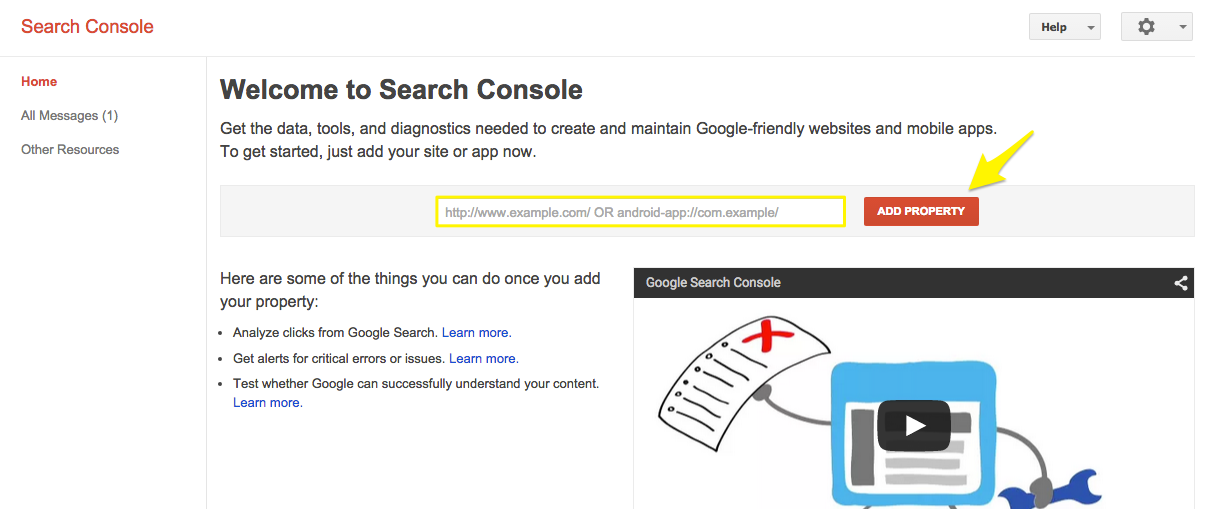The height and width of the screenshot is (509, 1214).
Task: Expand the arrow beside the Help button
Action: coord(1090,28)
